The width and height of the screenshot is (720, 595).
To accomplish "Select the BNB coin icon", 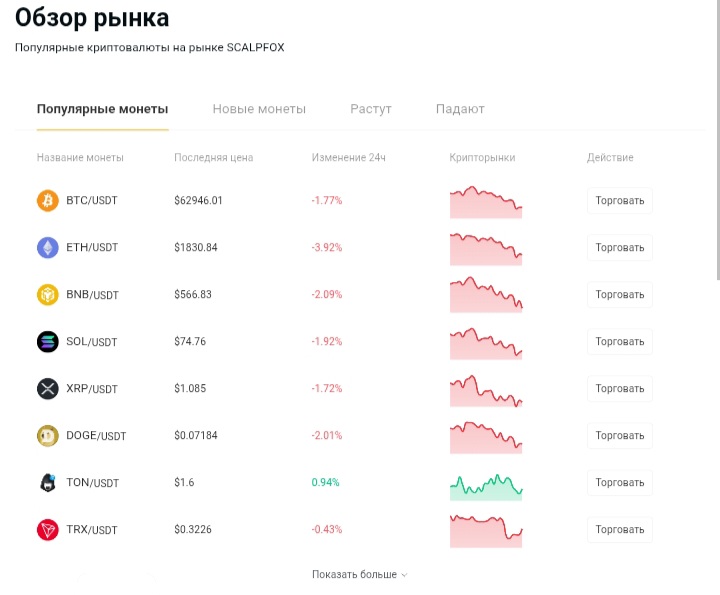I will [48, 295].
